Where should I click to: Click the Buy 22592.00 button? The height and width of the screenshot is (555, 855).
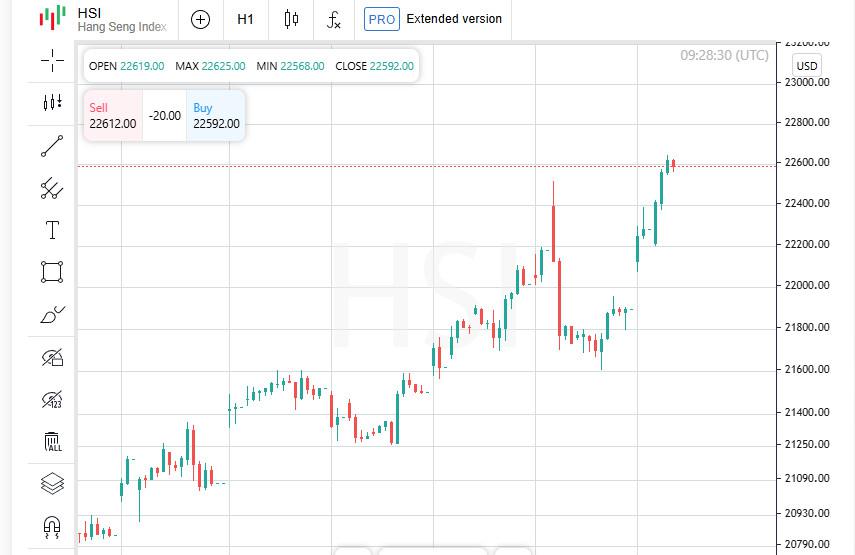[x=216, y=116]
